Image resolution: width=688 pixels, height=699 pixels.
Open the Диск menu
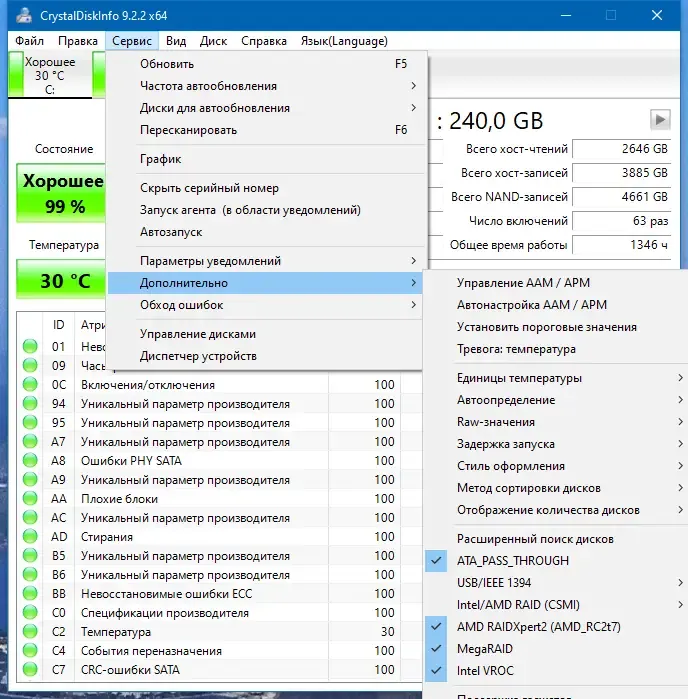pyautogui.click(x=213, y=41)
